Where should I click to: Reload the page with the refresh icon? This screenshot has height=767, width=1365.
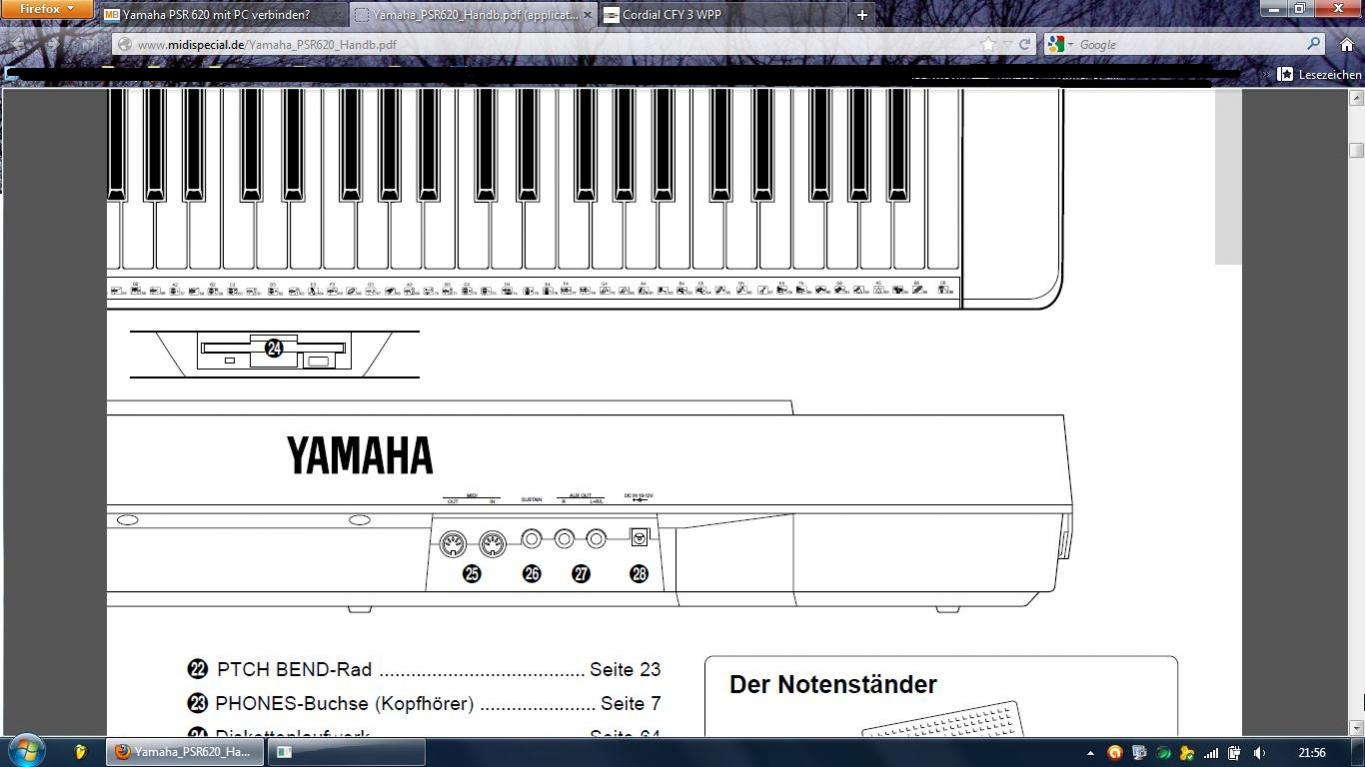tap(1024, 45)
